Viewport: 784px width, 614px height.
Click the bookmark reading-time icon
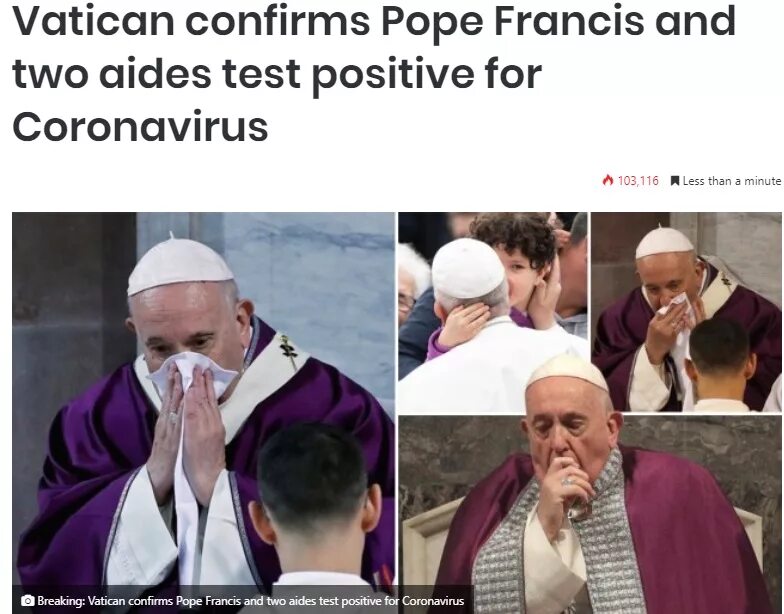coord(674,180)
